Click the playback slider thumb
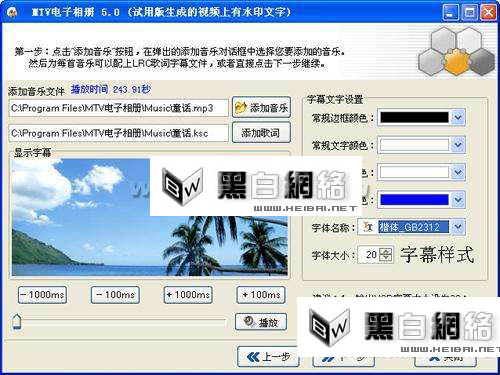Screen dimensions: 500x375 [x=17, y=322]
